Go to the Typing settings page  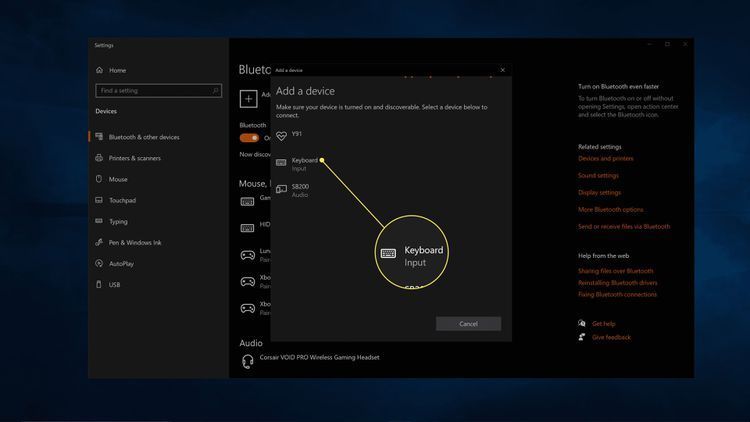118,221
